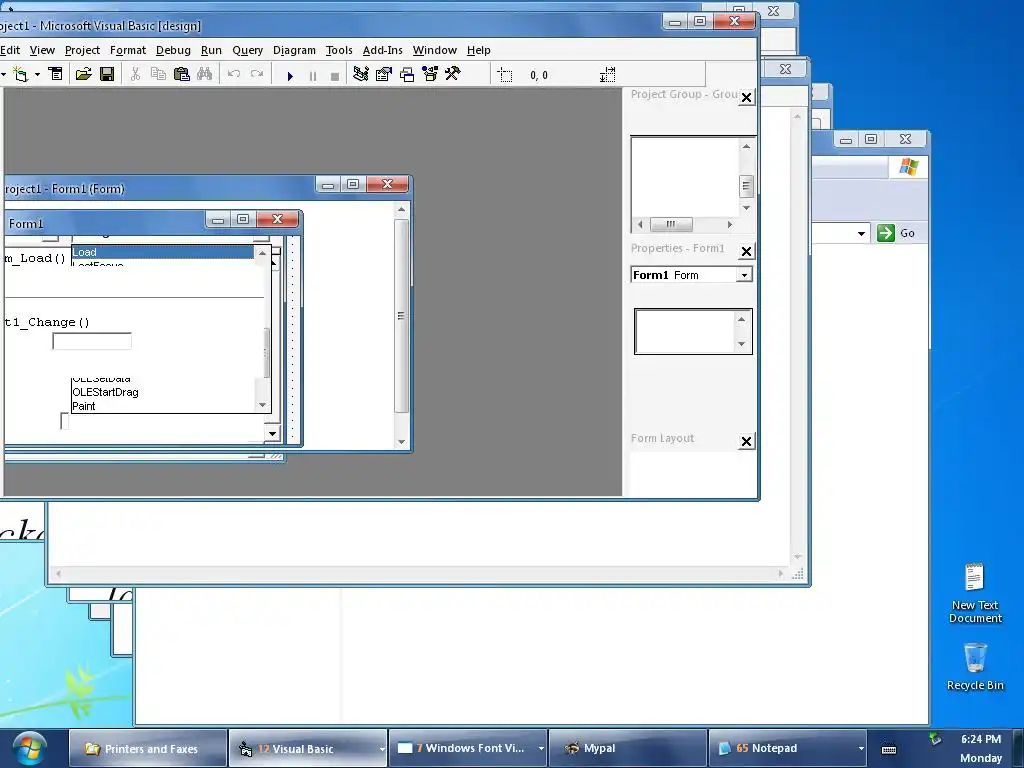Click the Open Project folder icon
The height and width of the screenshot is (768, 1024).
point(84,74)
